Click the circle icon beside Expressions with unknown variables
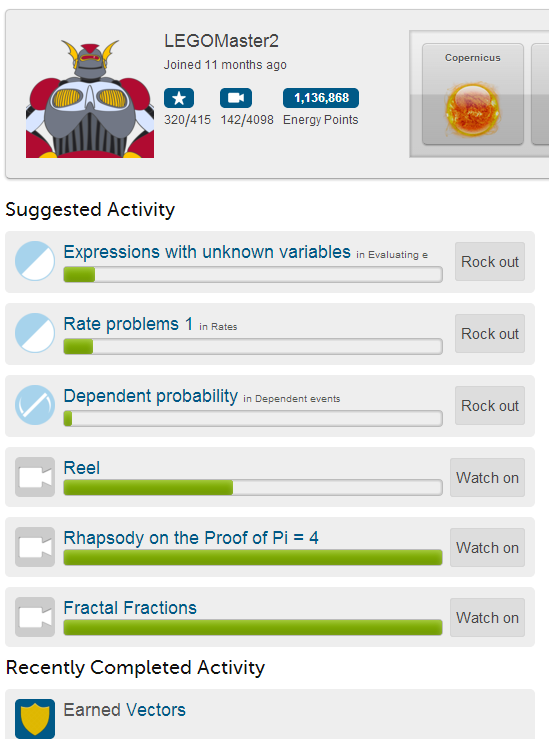 35,261
